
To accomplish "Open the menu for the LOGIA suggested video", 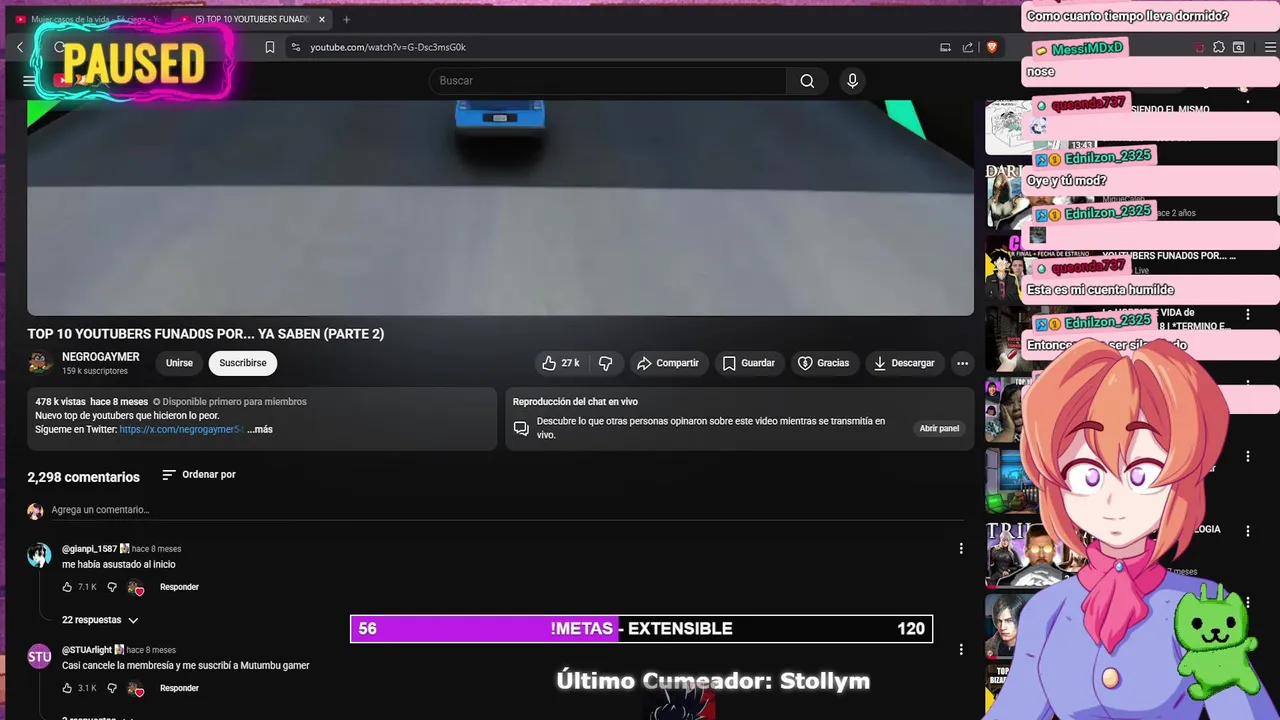I will 1247,531.
